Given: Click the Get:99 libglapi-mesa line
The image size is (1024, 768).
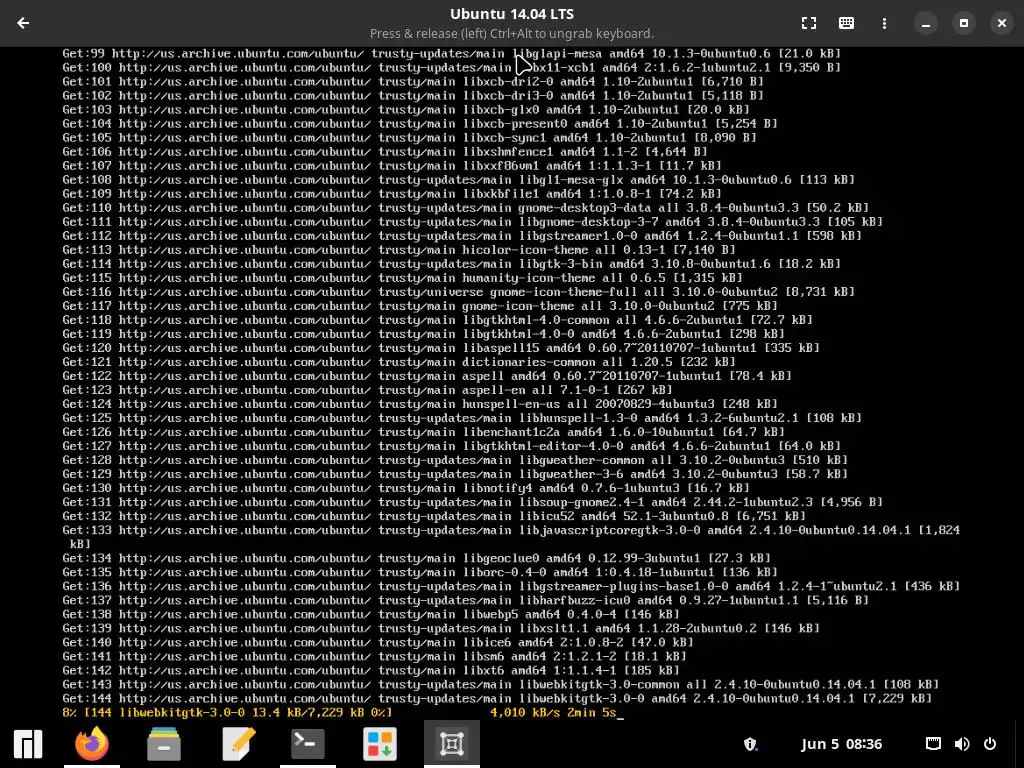Looking at the screenshot, I should pyautogui.click(x=451, y=54).
